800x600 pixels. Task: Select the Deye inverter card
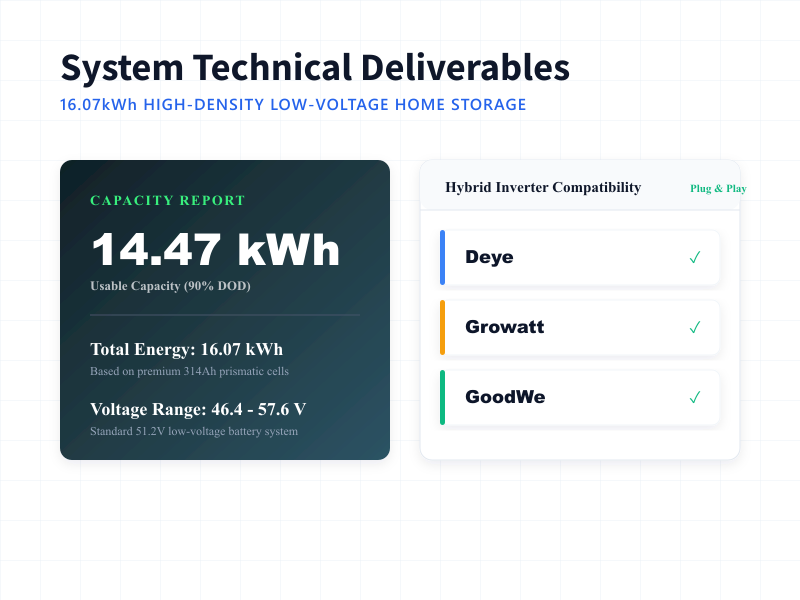(580, 257)
